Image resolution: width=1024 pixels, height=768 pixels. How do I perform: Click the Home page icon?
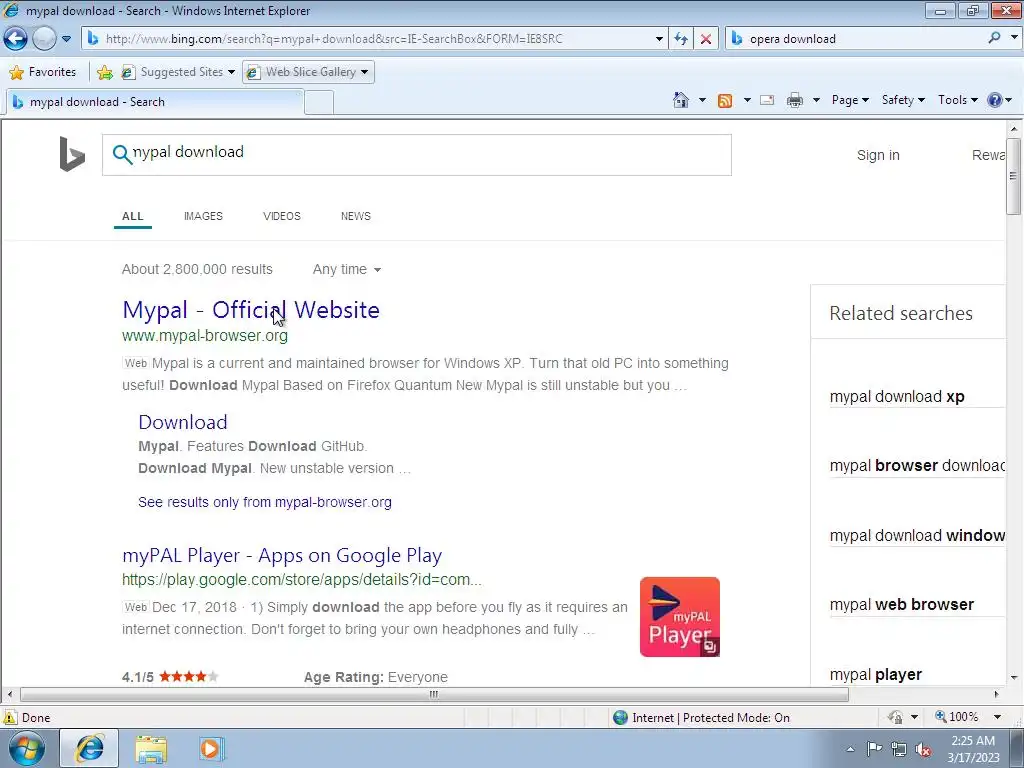tap(680, 100)
